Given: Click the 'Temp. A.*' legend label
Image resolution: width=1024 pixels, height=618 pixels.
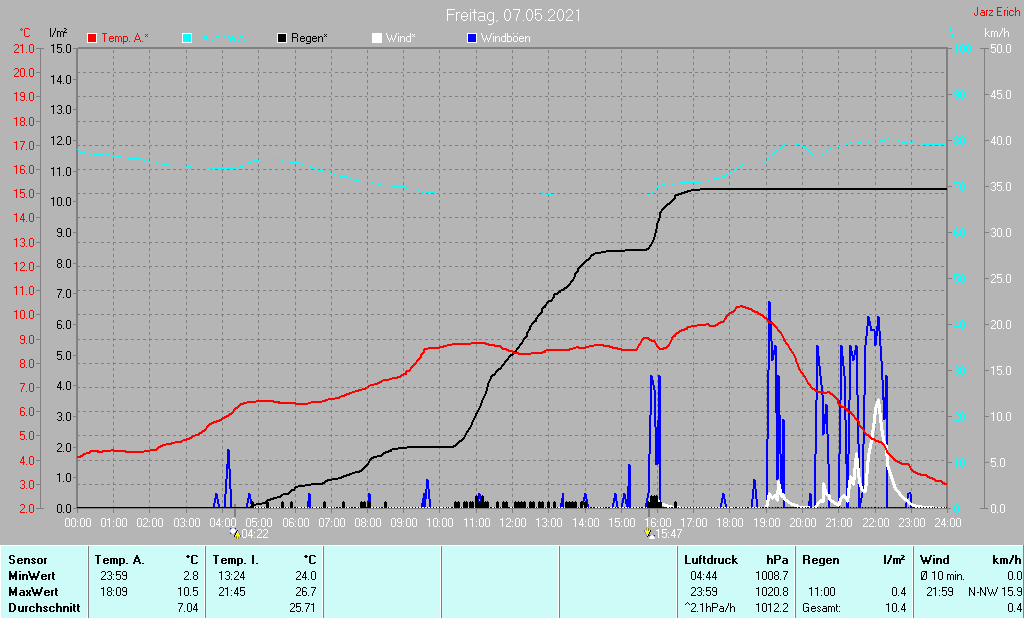Looking at the screenshot, I should point(125,39).
